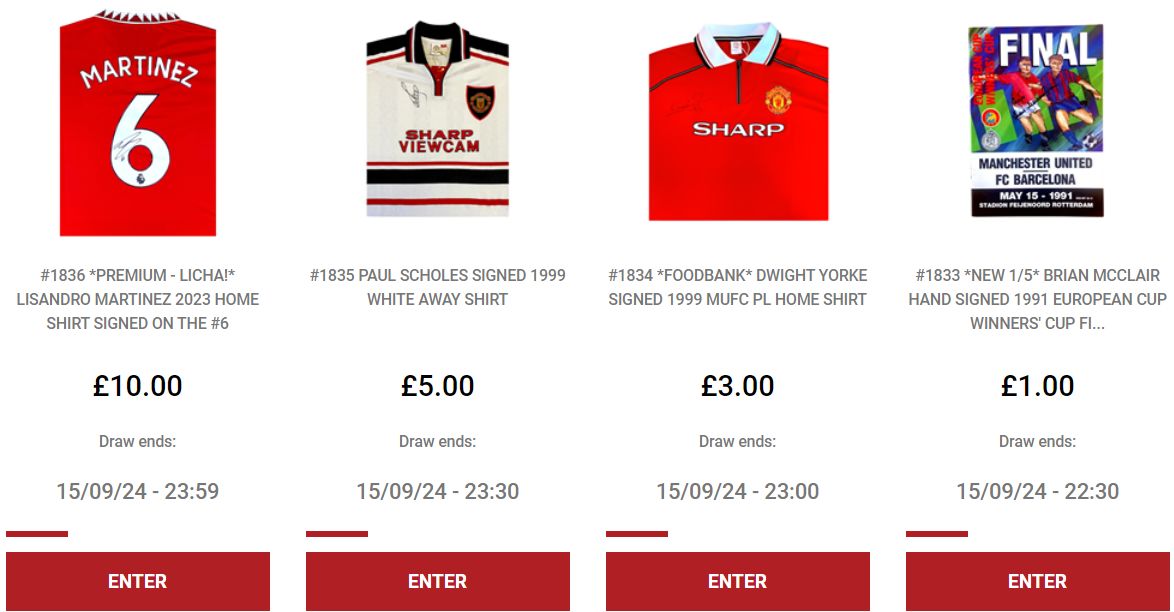Click the £5.00 price text
Screen dimensions: 1174x612
(437, 386)
